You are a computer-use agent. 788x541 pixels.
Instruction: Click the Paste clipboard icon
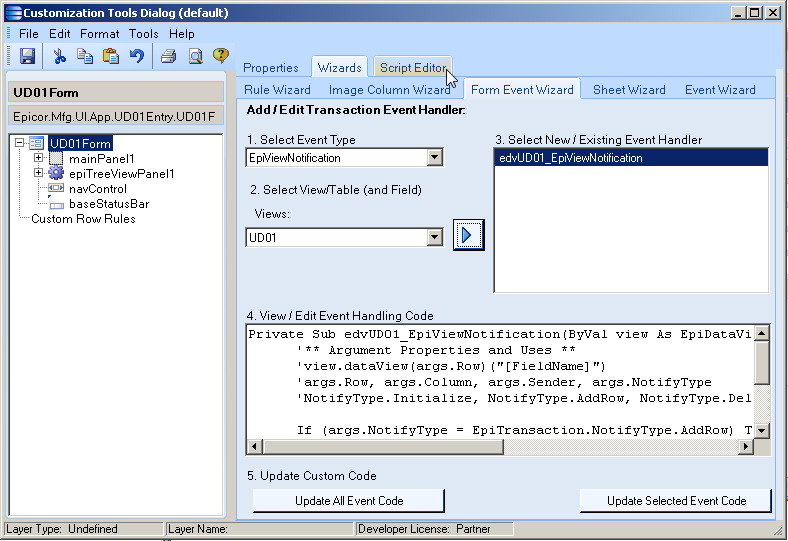point(111,56)
